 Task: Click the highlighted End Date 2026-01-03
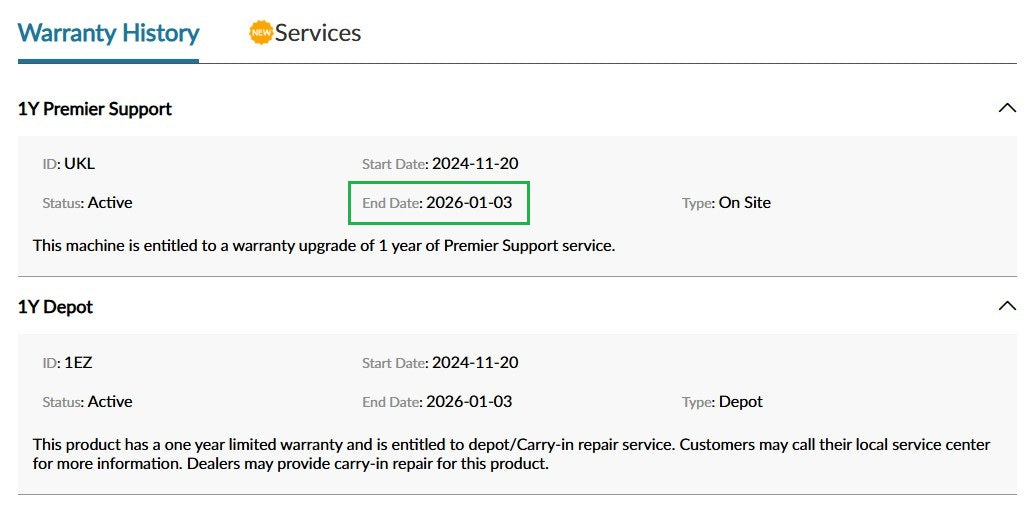439,203
